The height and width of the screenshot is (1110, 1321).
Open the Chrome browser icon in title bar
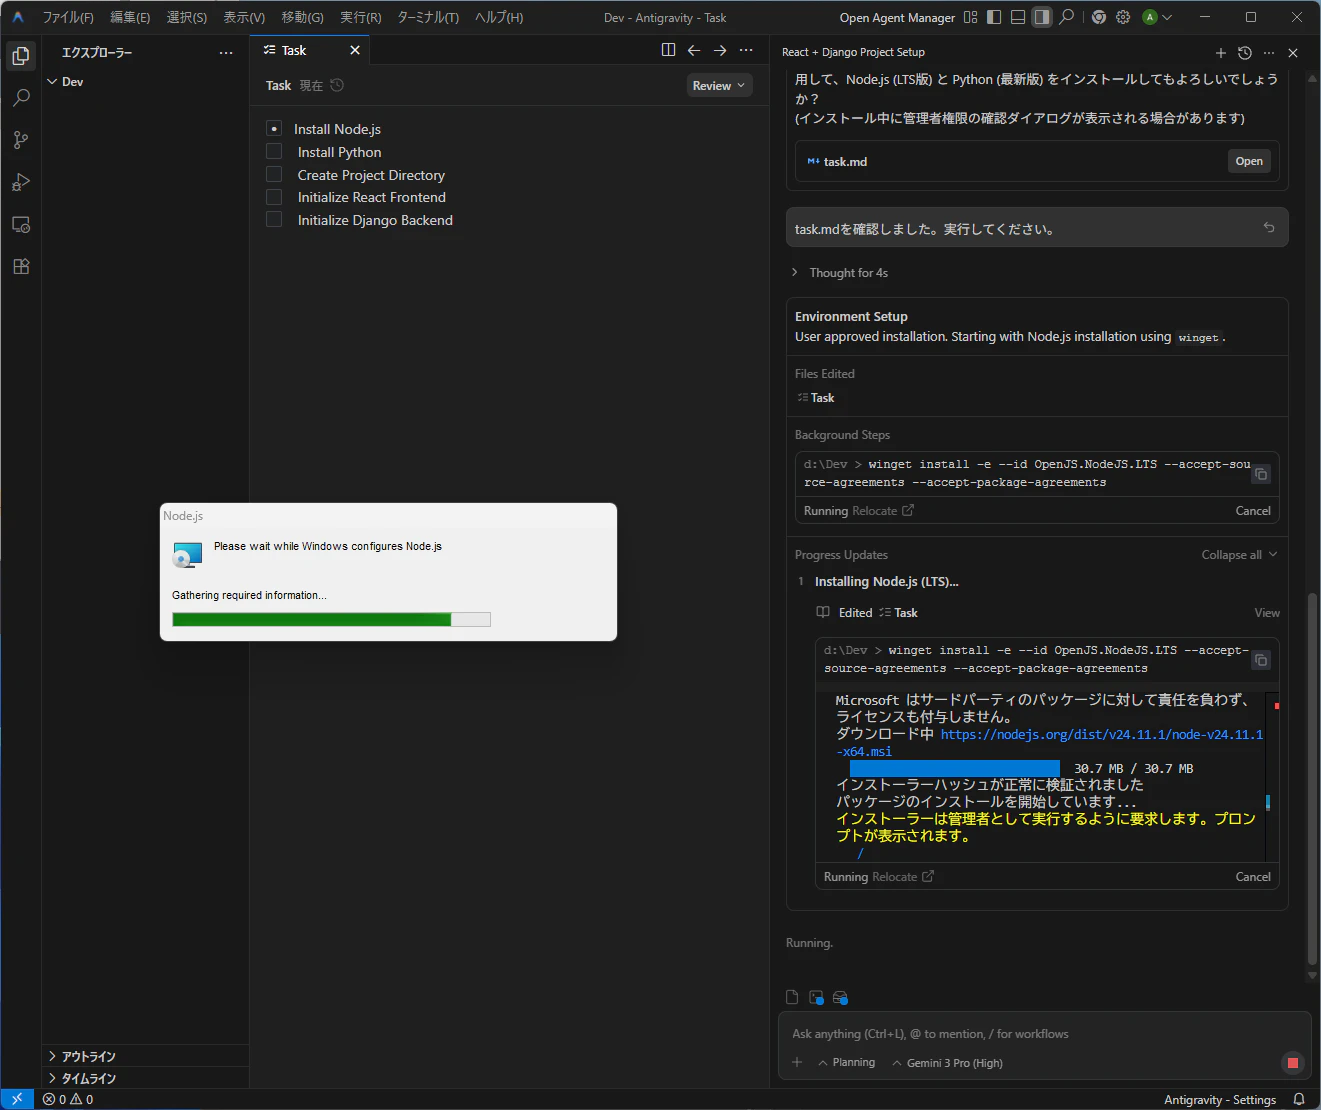pos(1099,17)
